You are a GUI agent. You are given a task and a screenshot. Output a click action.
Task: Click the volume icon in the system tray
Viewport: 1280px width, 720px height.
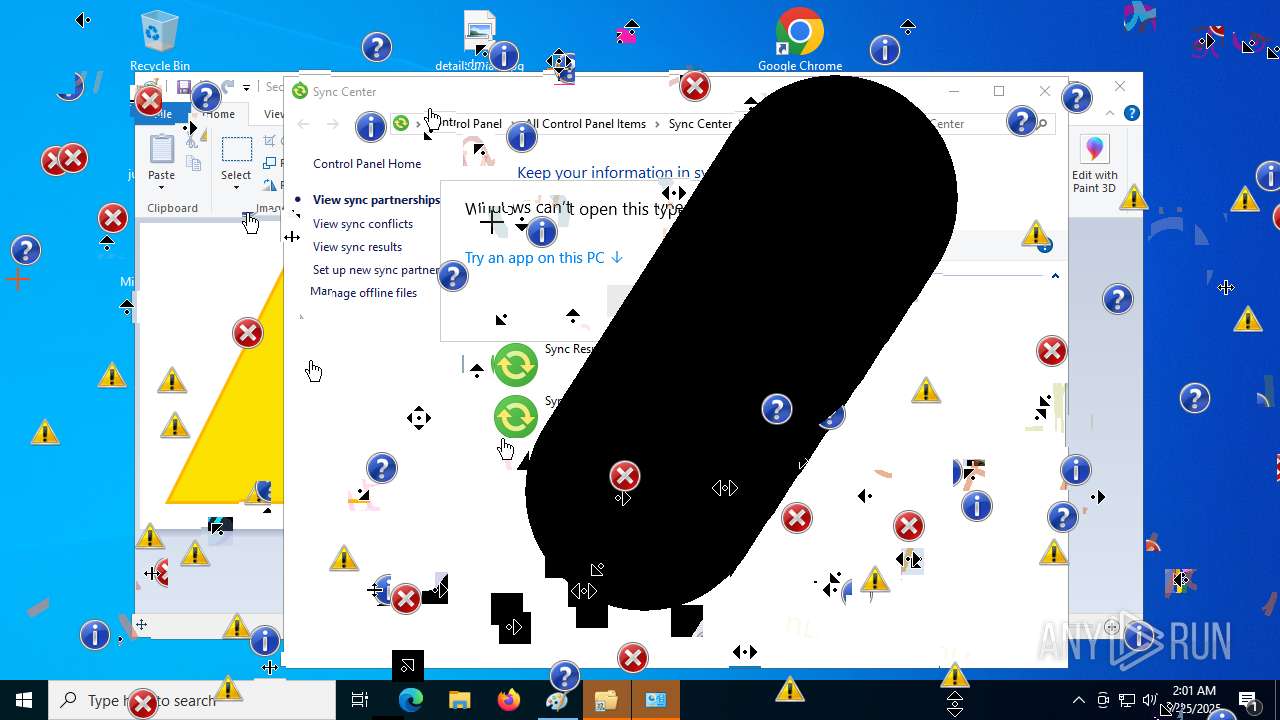click(x=1150, y=700)
